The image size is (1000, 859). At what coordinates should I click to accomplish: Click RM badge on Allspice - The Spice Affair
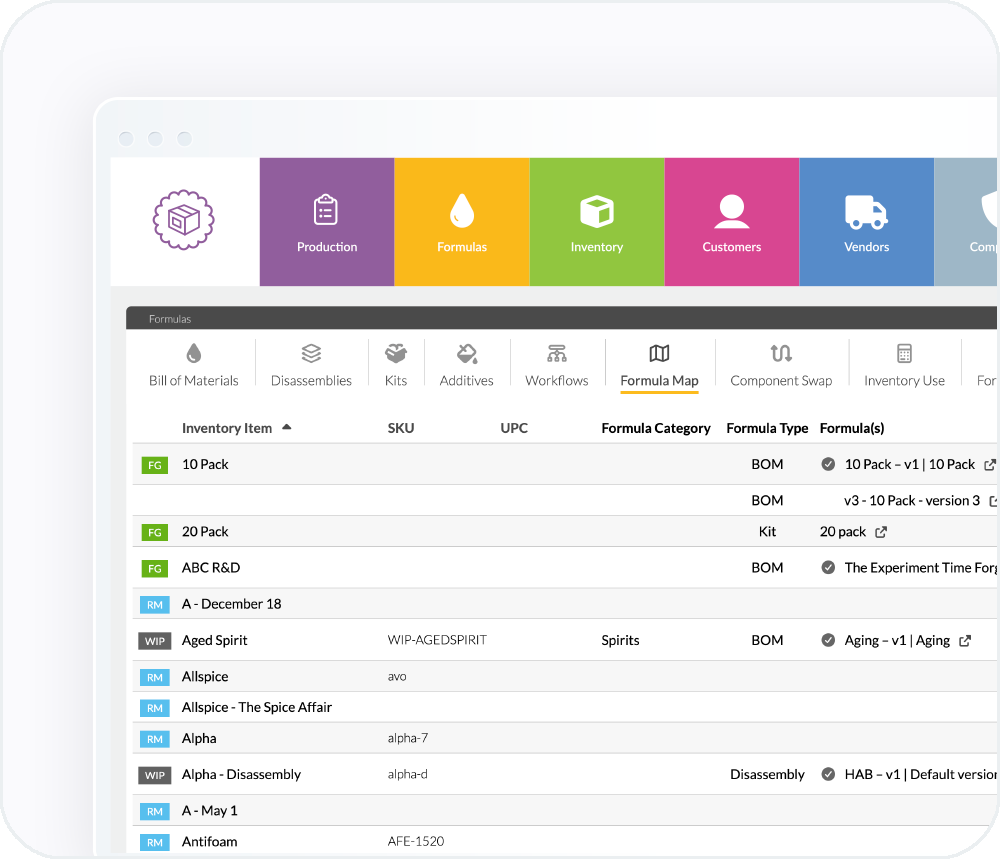click(155, 708)
